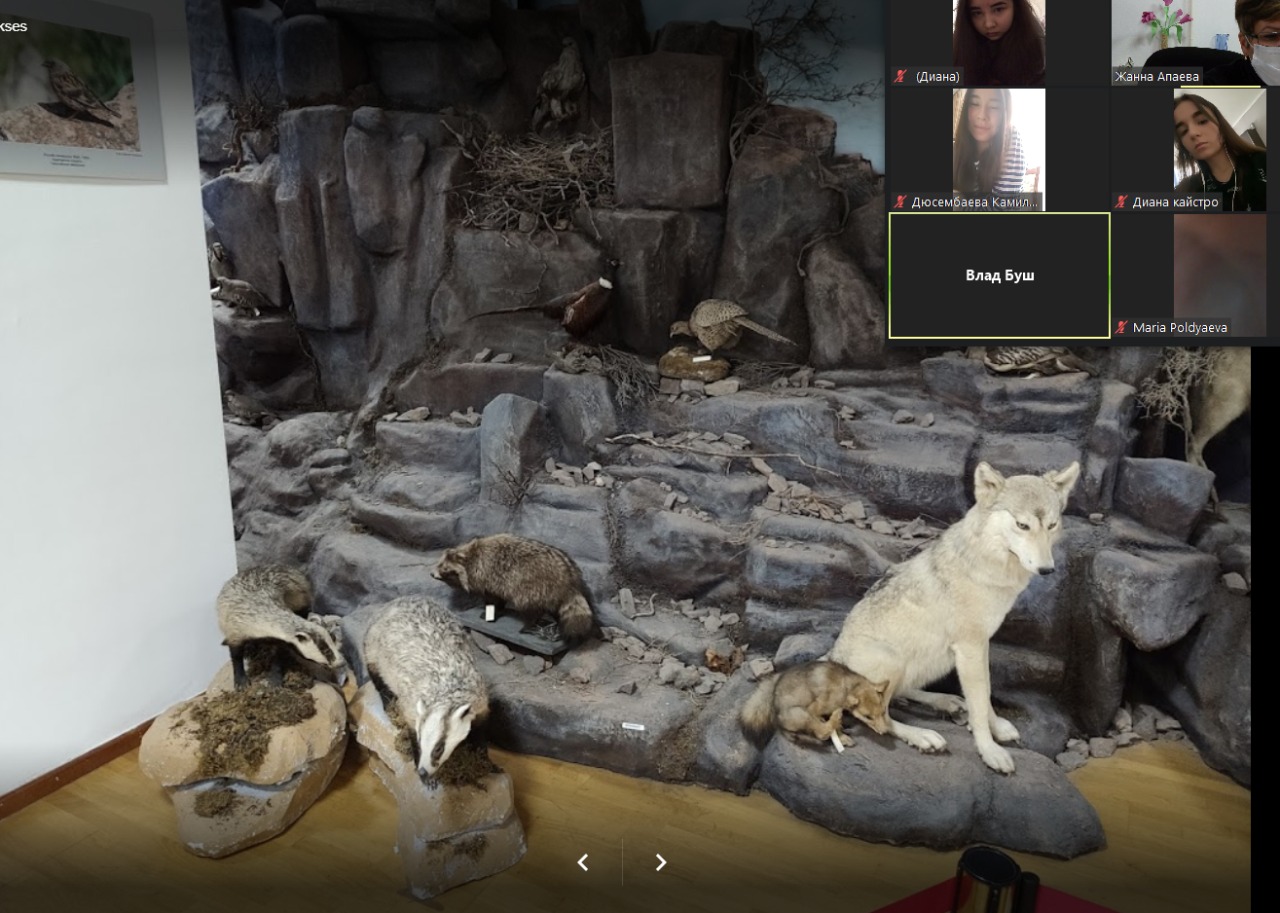
Task: Click muted mic icon for Дюсембаева Камил
Action: tap(900, 202)
